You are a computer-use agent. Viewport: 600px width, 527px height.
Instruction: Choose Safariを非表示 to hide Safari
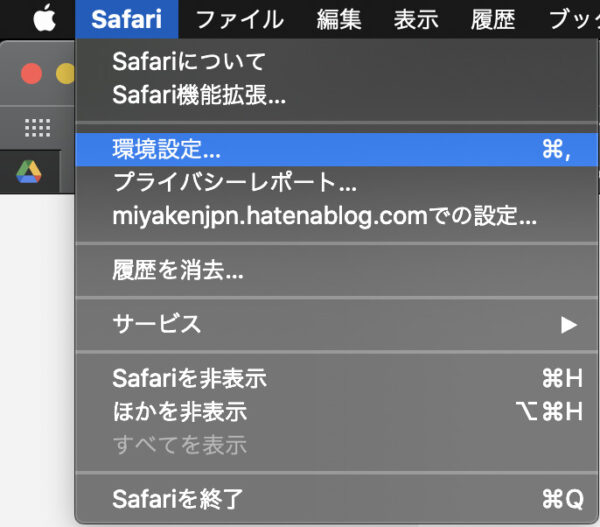point(190,378)
